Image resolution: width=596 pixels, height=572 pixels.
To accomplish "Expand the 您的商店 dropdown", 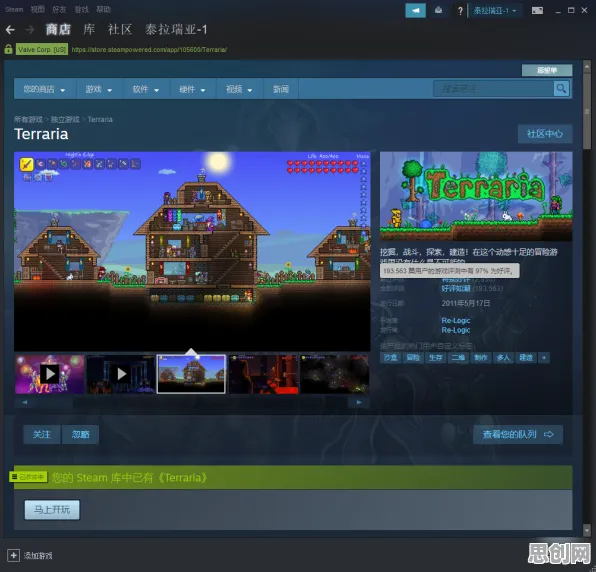I will (x=44, y=89).
